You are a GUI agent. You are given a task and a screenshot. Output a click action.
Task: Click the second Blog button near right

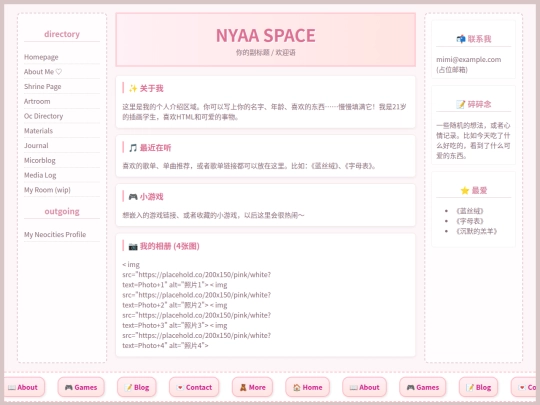point(478,387)
